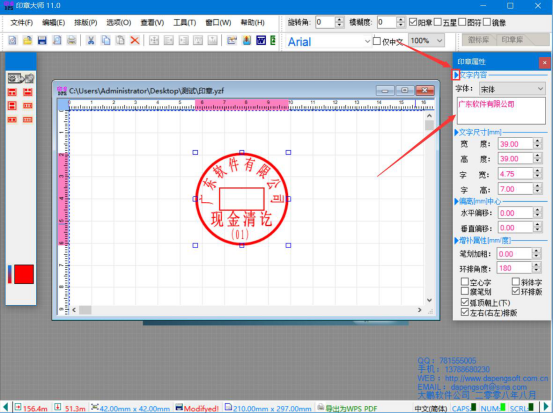Enable the 空心字 checkbox
Viewport: 553px width, 414px height.
(x=465, y=281)
